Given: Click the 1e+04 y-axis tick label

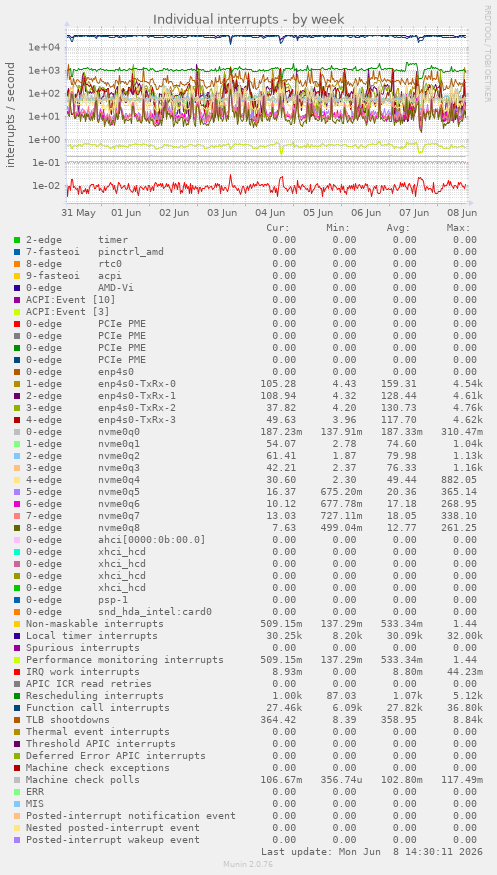Looking at the screenshot, I should (x=44, y=47).
